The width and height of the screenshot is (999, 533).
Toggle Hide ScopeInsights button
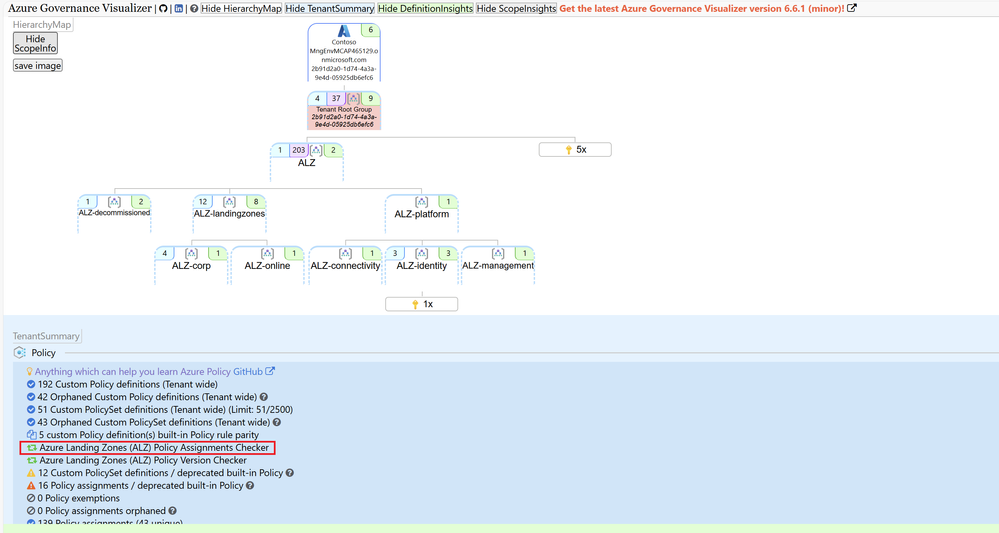coord(517,9)
